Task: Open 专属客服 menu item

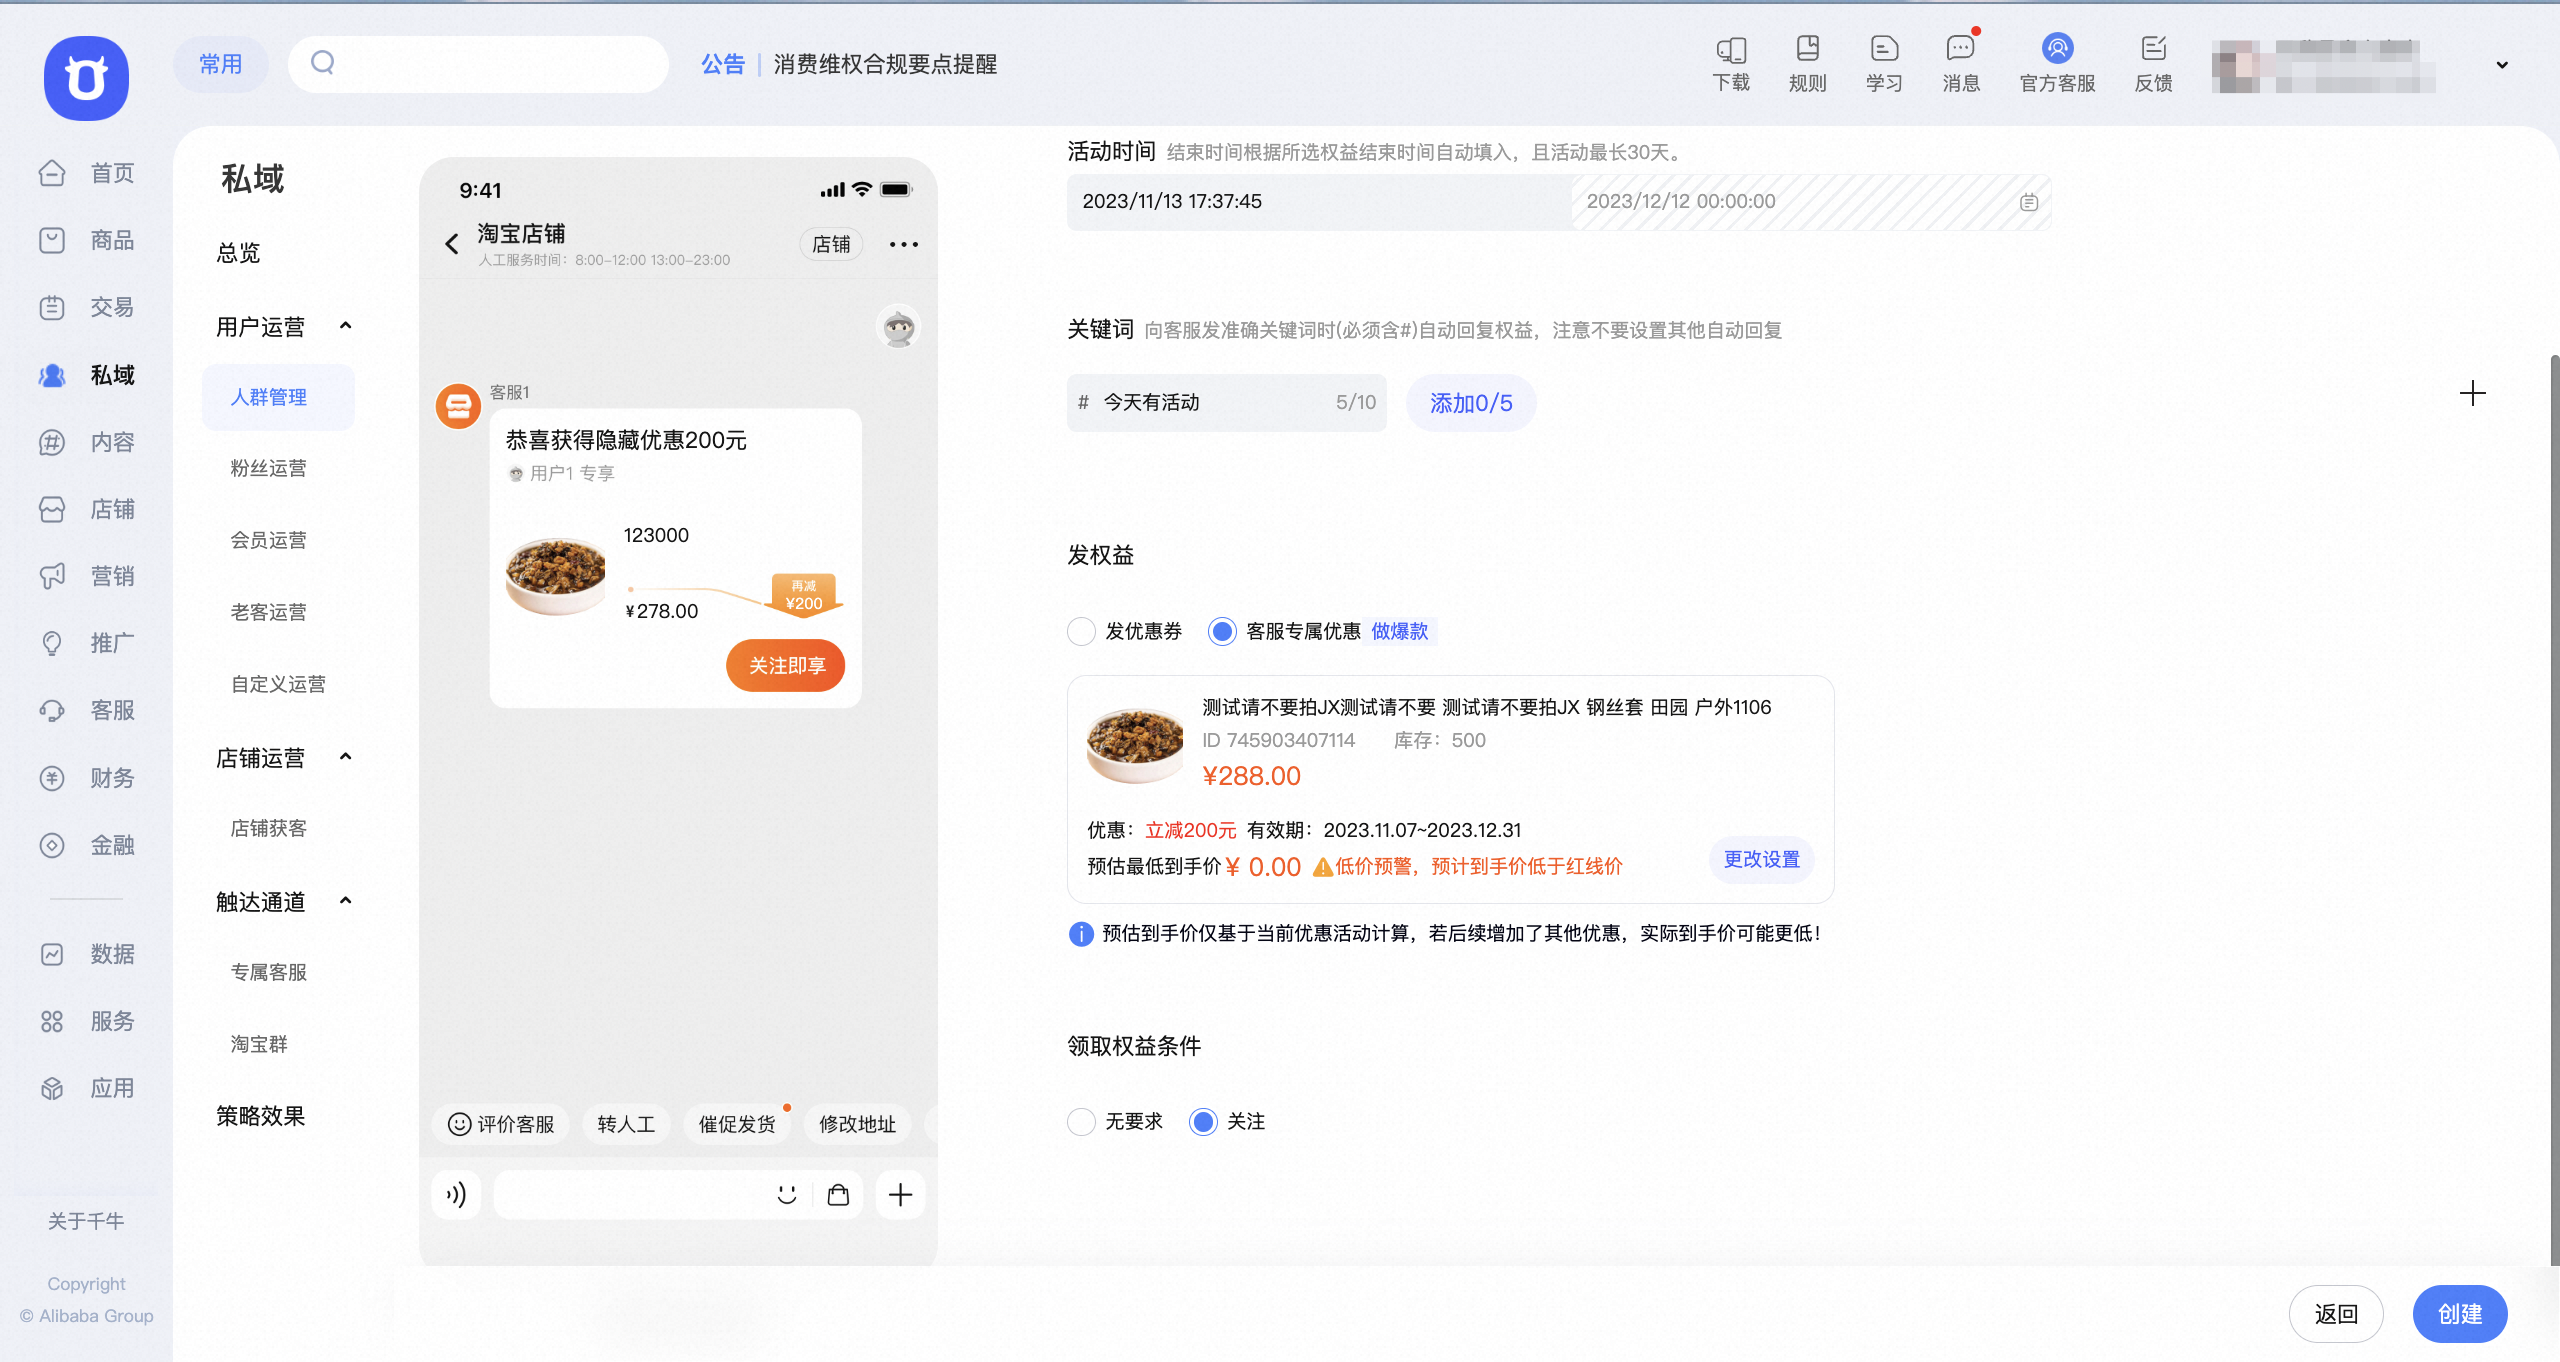Action: point(268,972)
